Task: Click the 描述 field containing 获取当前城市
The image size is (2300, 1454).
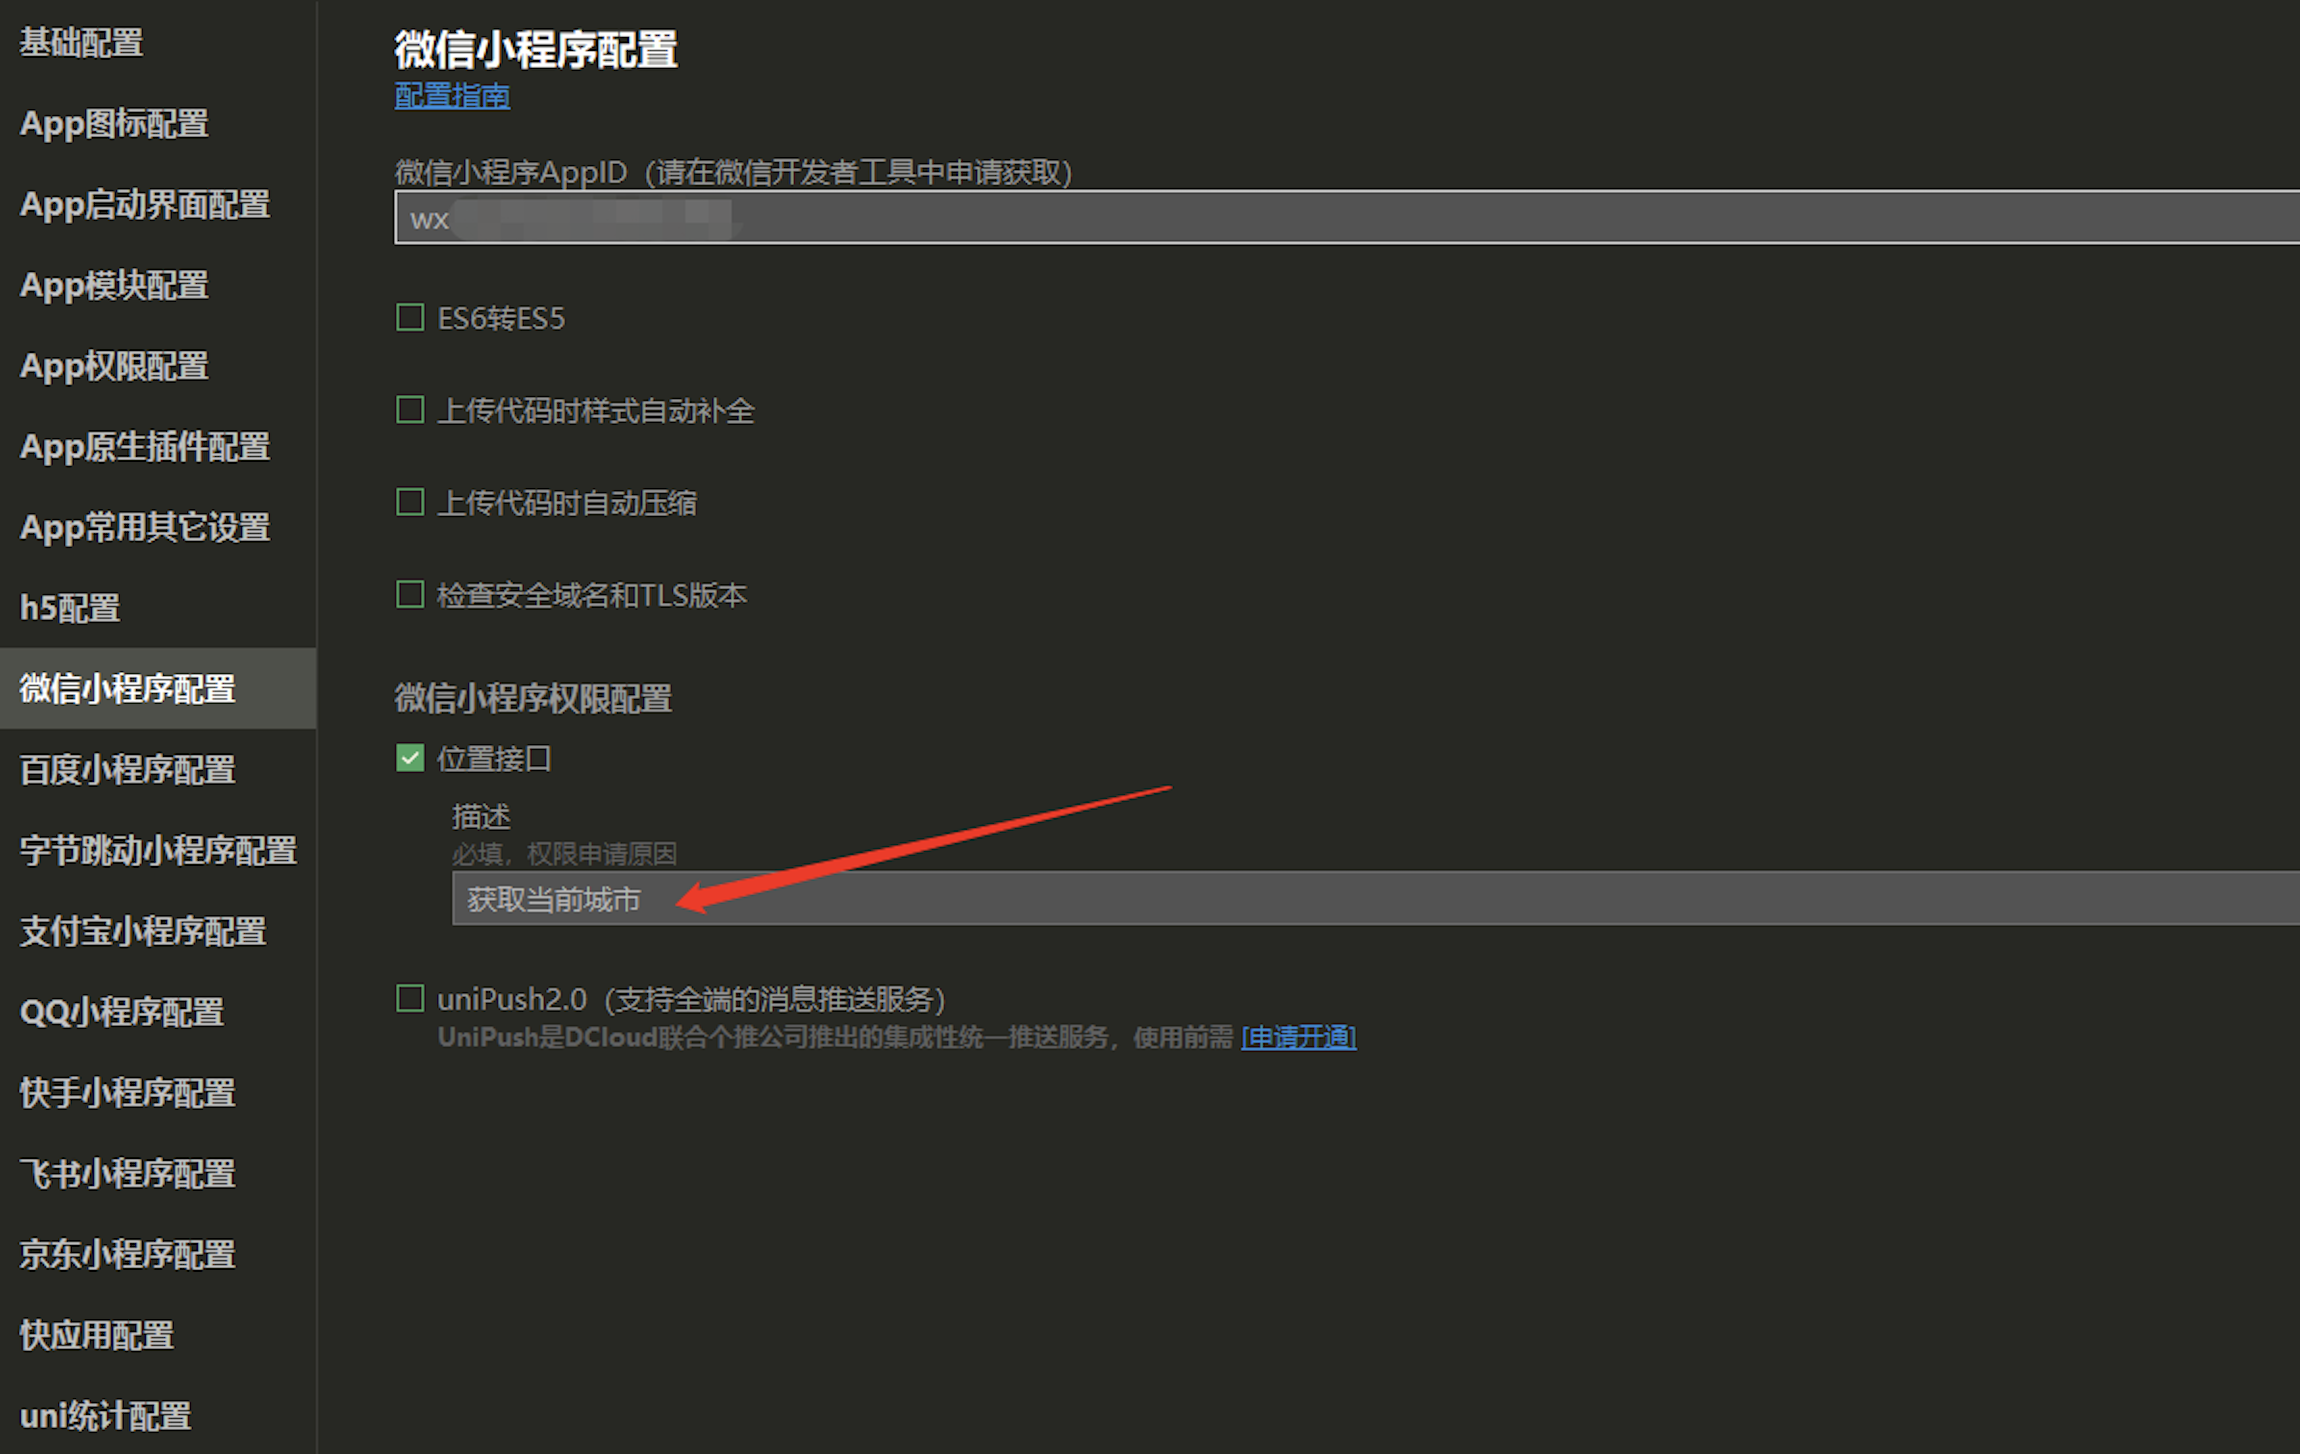Action: [x=1376, y=898]
